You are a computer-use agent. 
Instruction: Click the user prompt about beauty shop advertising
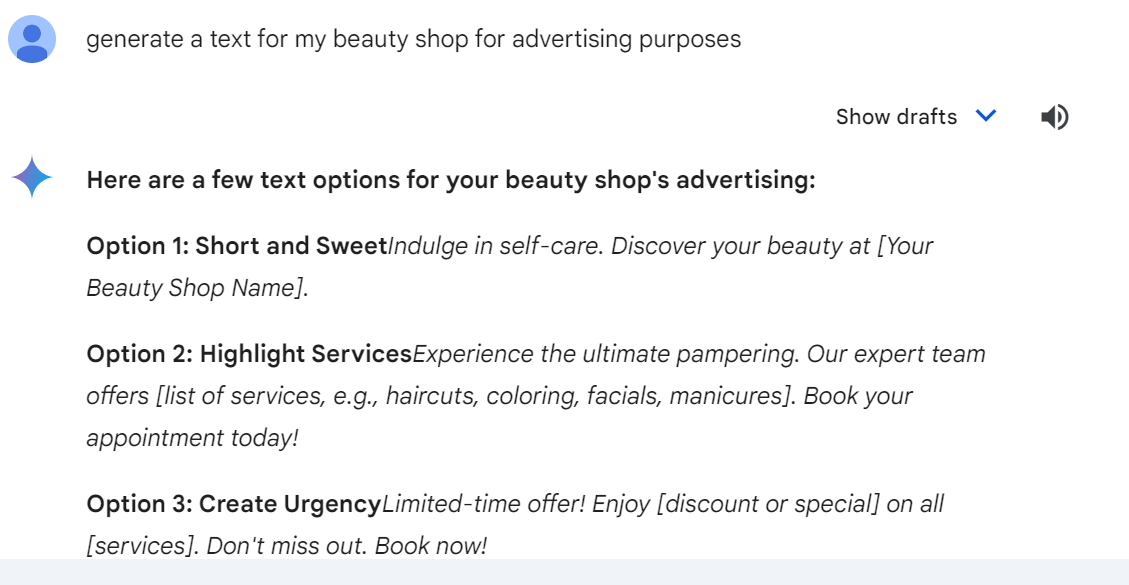(413, 40)
